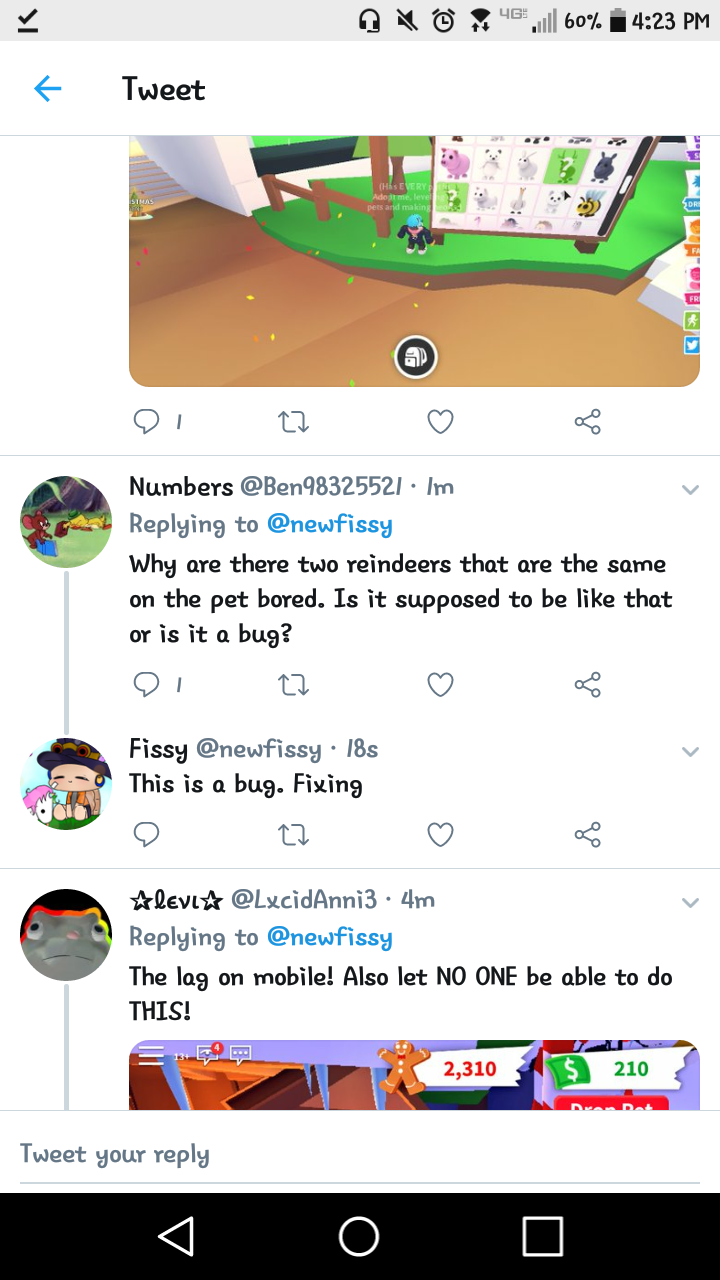Open the Adopt Me game screenshot image
The width and height of the screenshot is (720, 1280).
pos(414,260)
